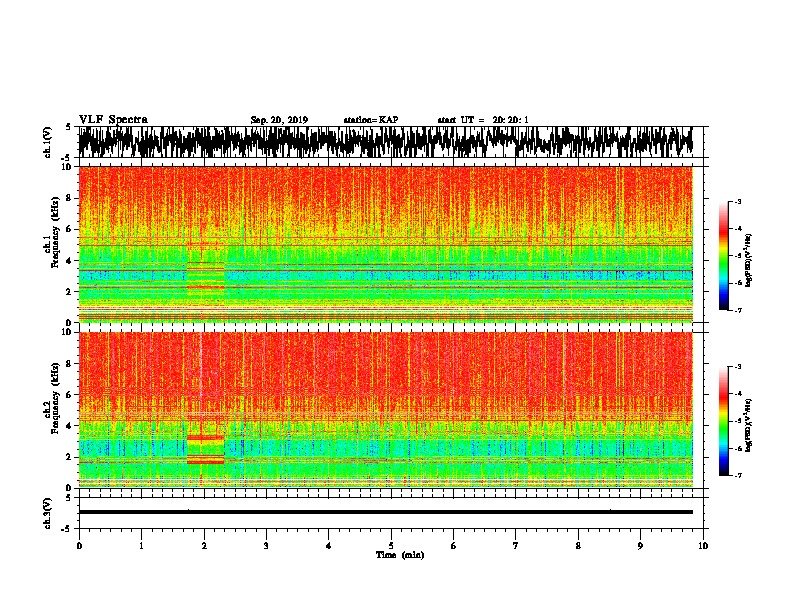Click the 'ch.3(V)' axis label
Image resolution: width=792 pixels, height=612 pixels.
pyautogui.click(x=47, y=513)
